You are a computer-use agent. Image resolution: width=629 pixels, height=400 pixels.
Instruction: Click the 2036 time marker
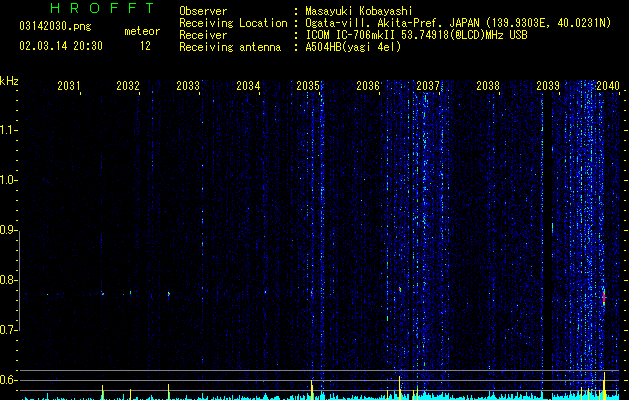click(368, 86)
